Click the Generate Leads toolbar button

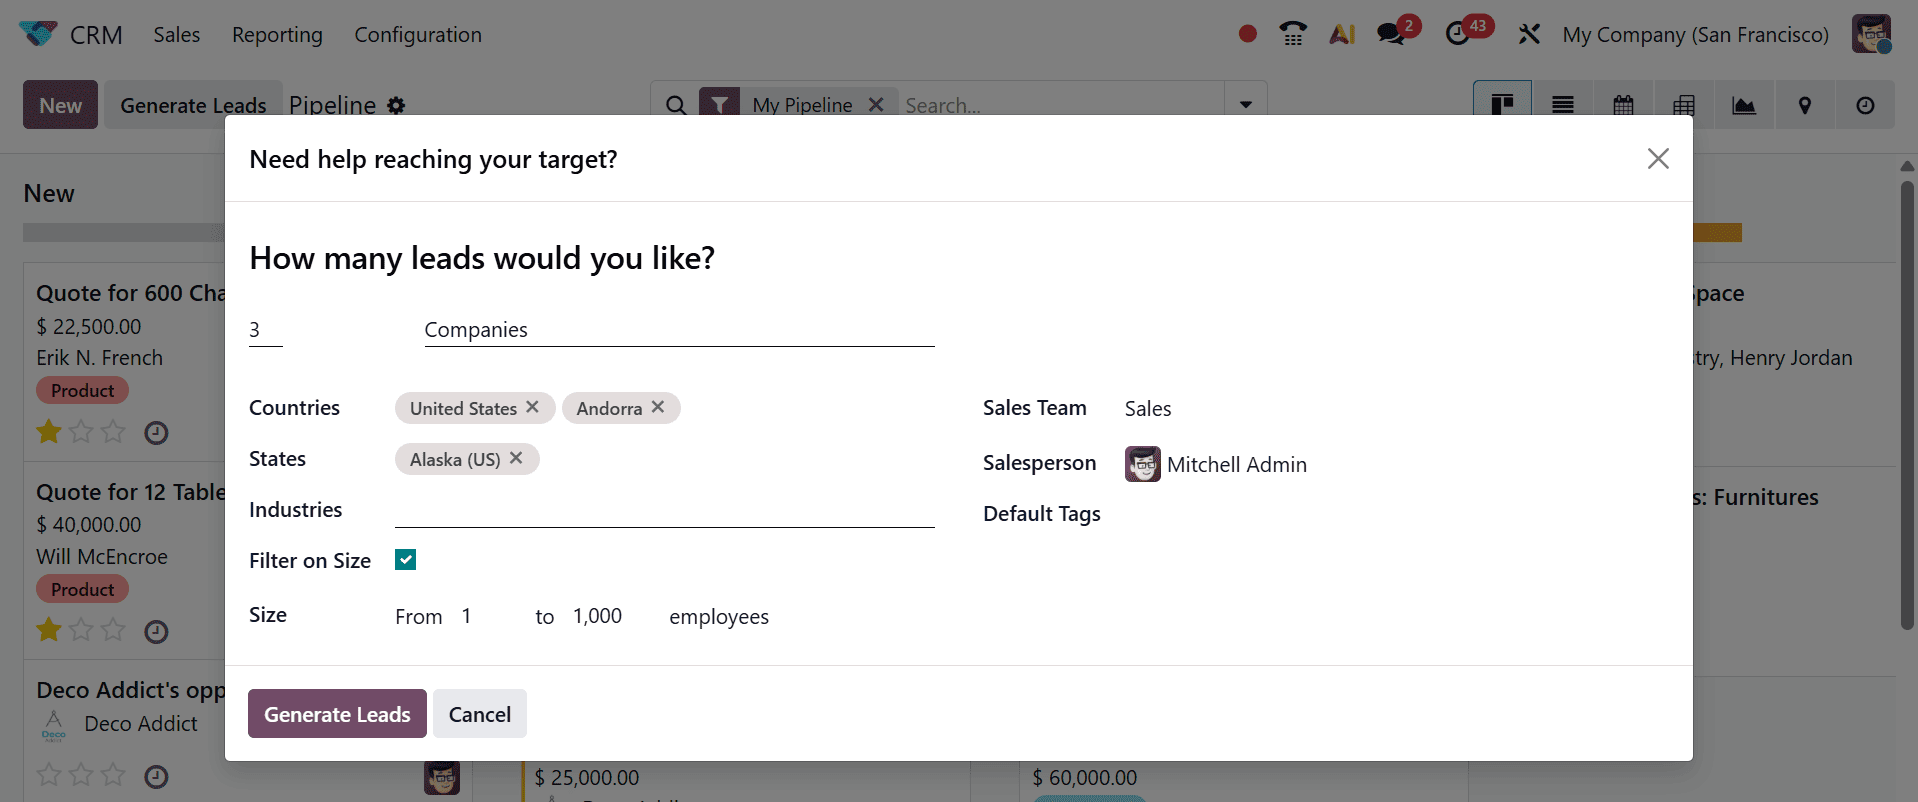coord(193,105)
